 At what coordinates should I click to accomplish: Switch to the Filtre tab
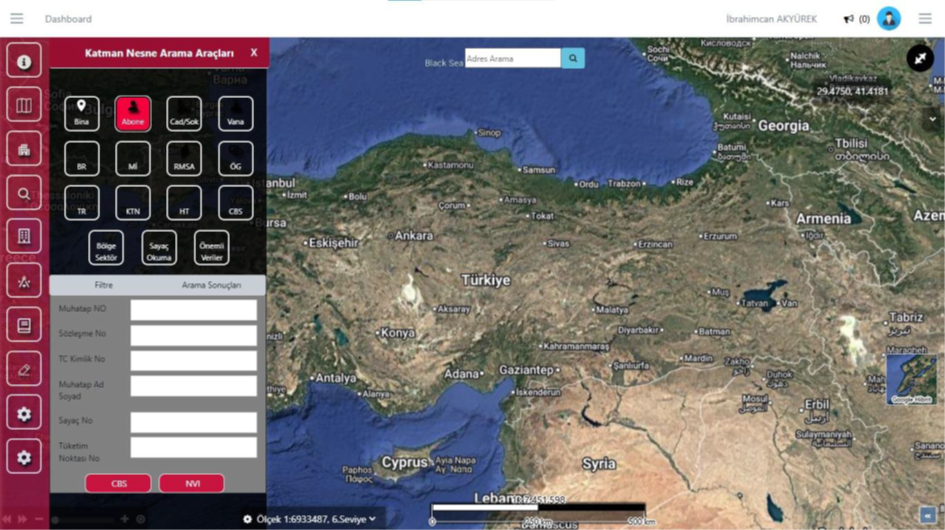(103, 285)
